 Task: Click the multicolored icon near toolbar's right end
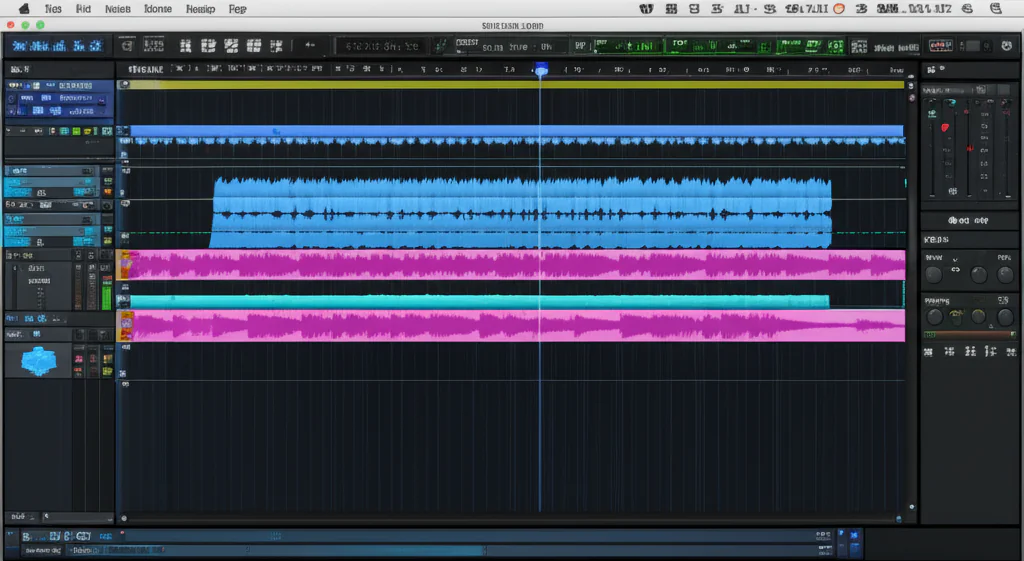[941, 46]
